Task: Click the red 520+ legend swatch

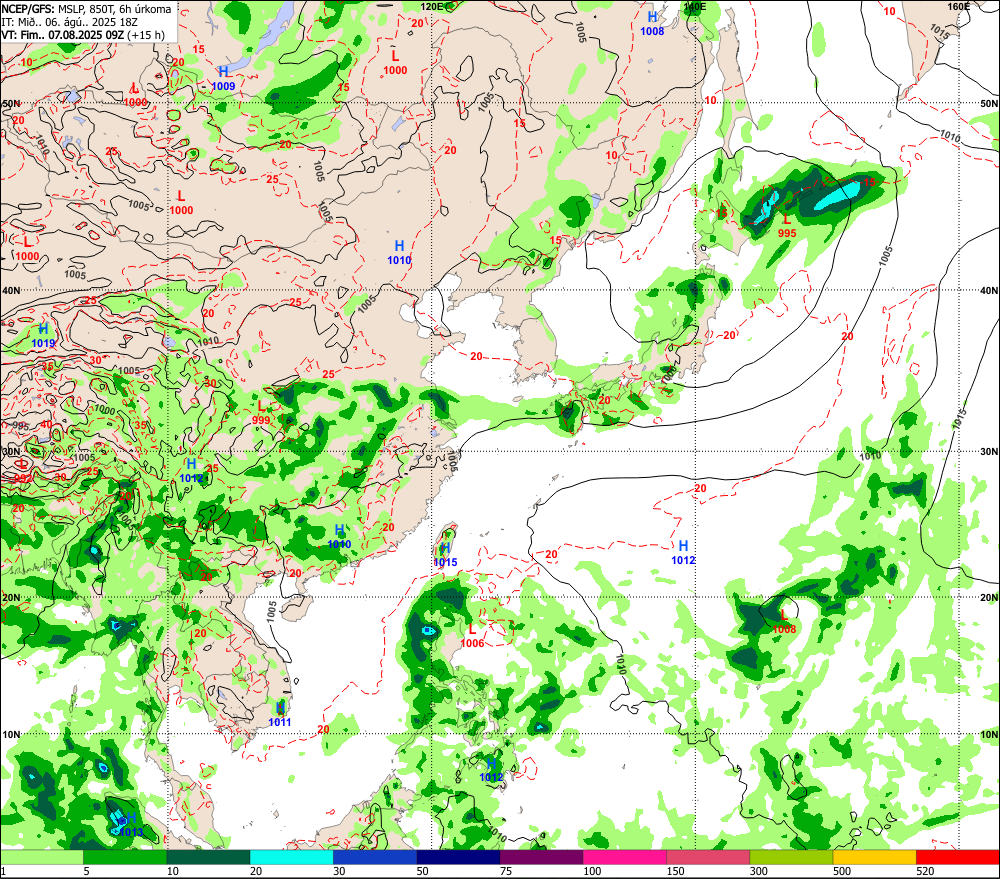Action: (957, 857)
